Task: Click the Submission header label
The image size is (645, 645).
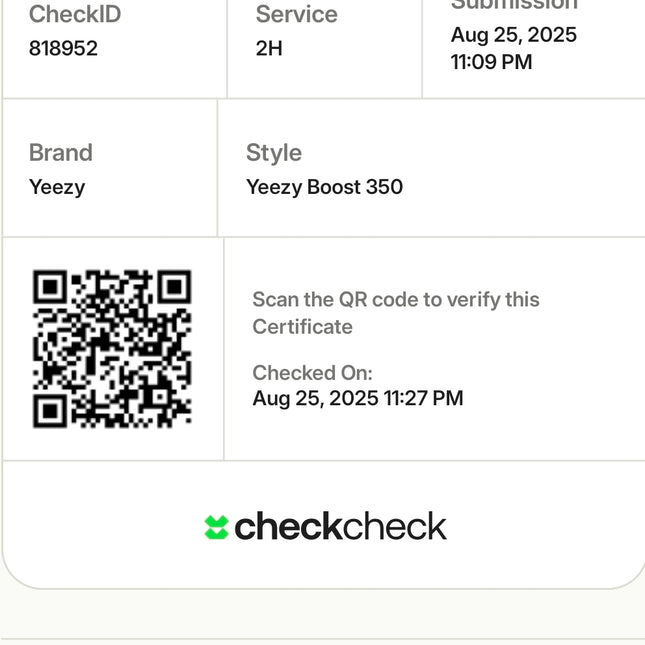Action: point(514,4)
